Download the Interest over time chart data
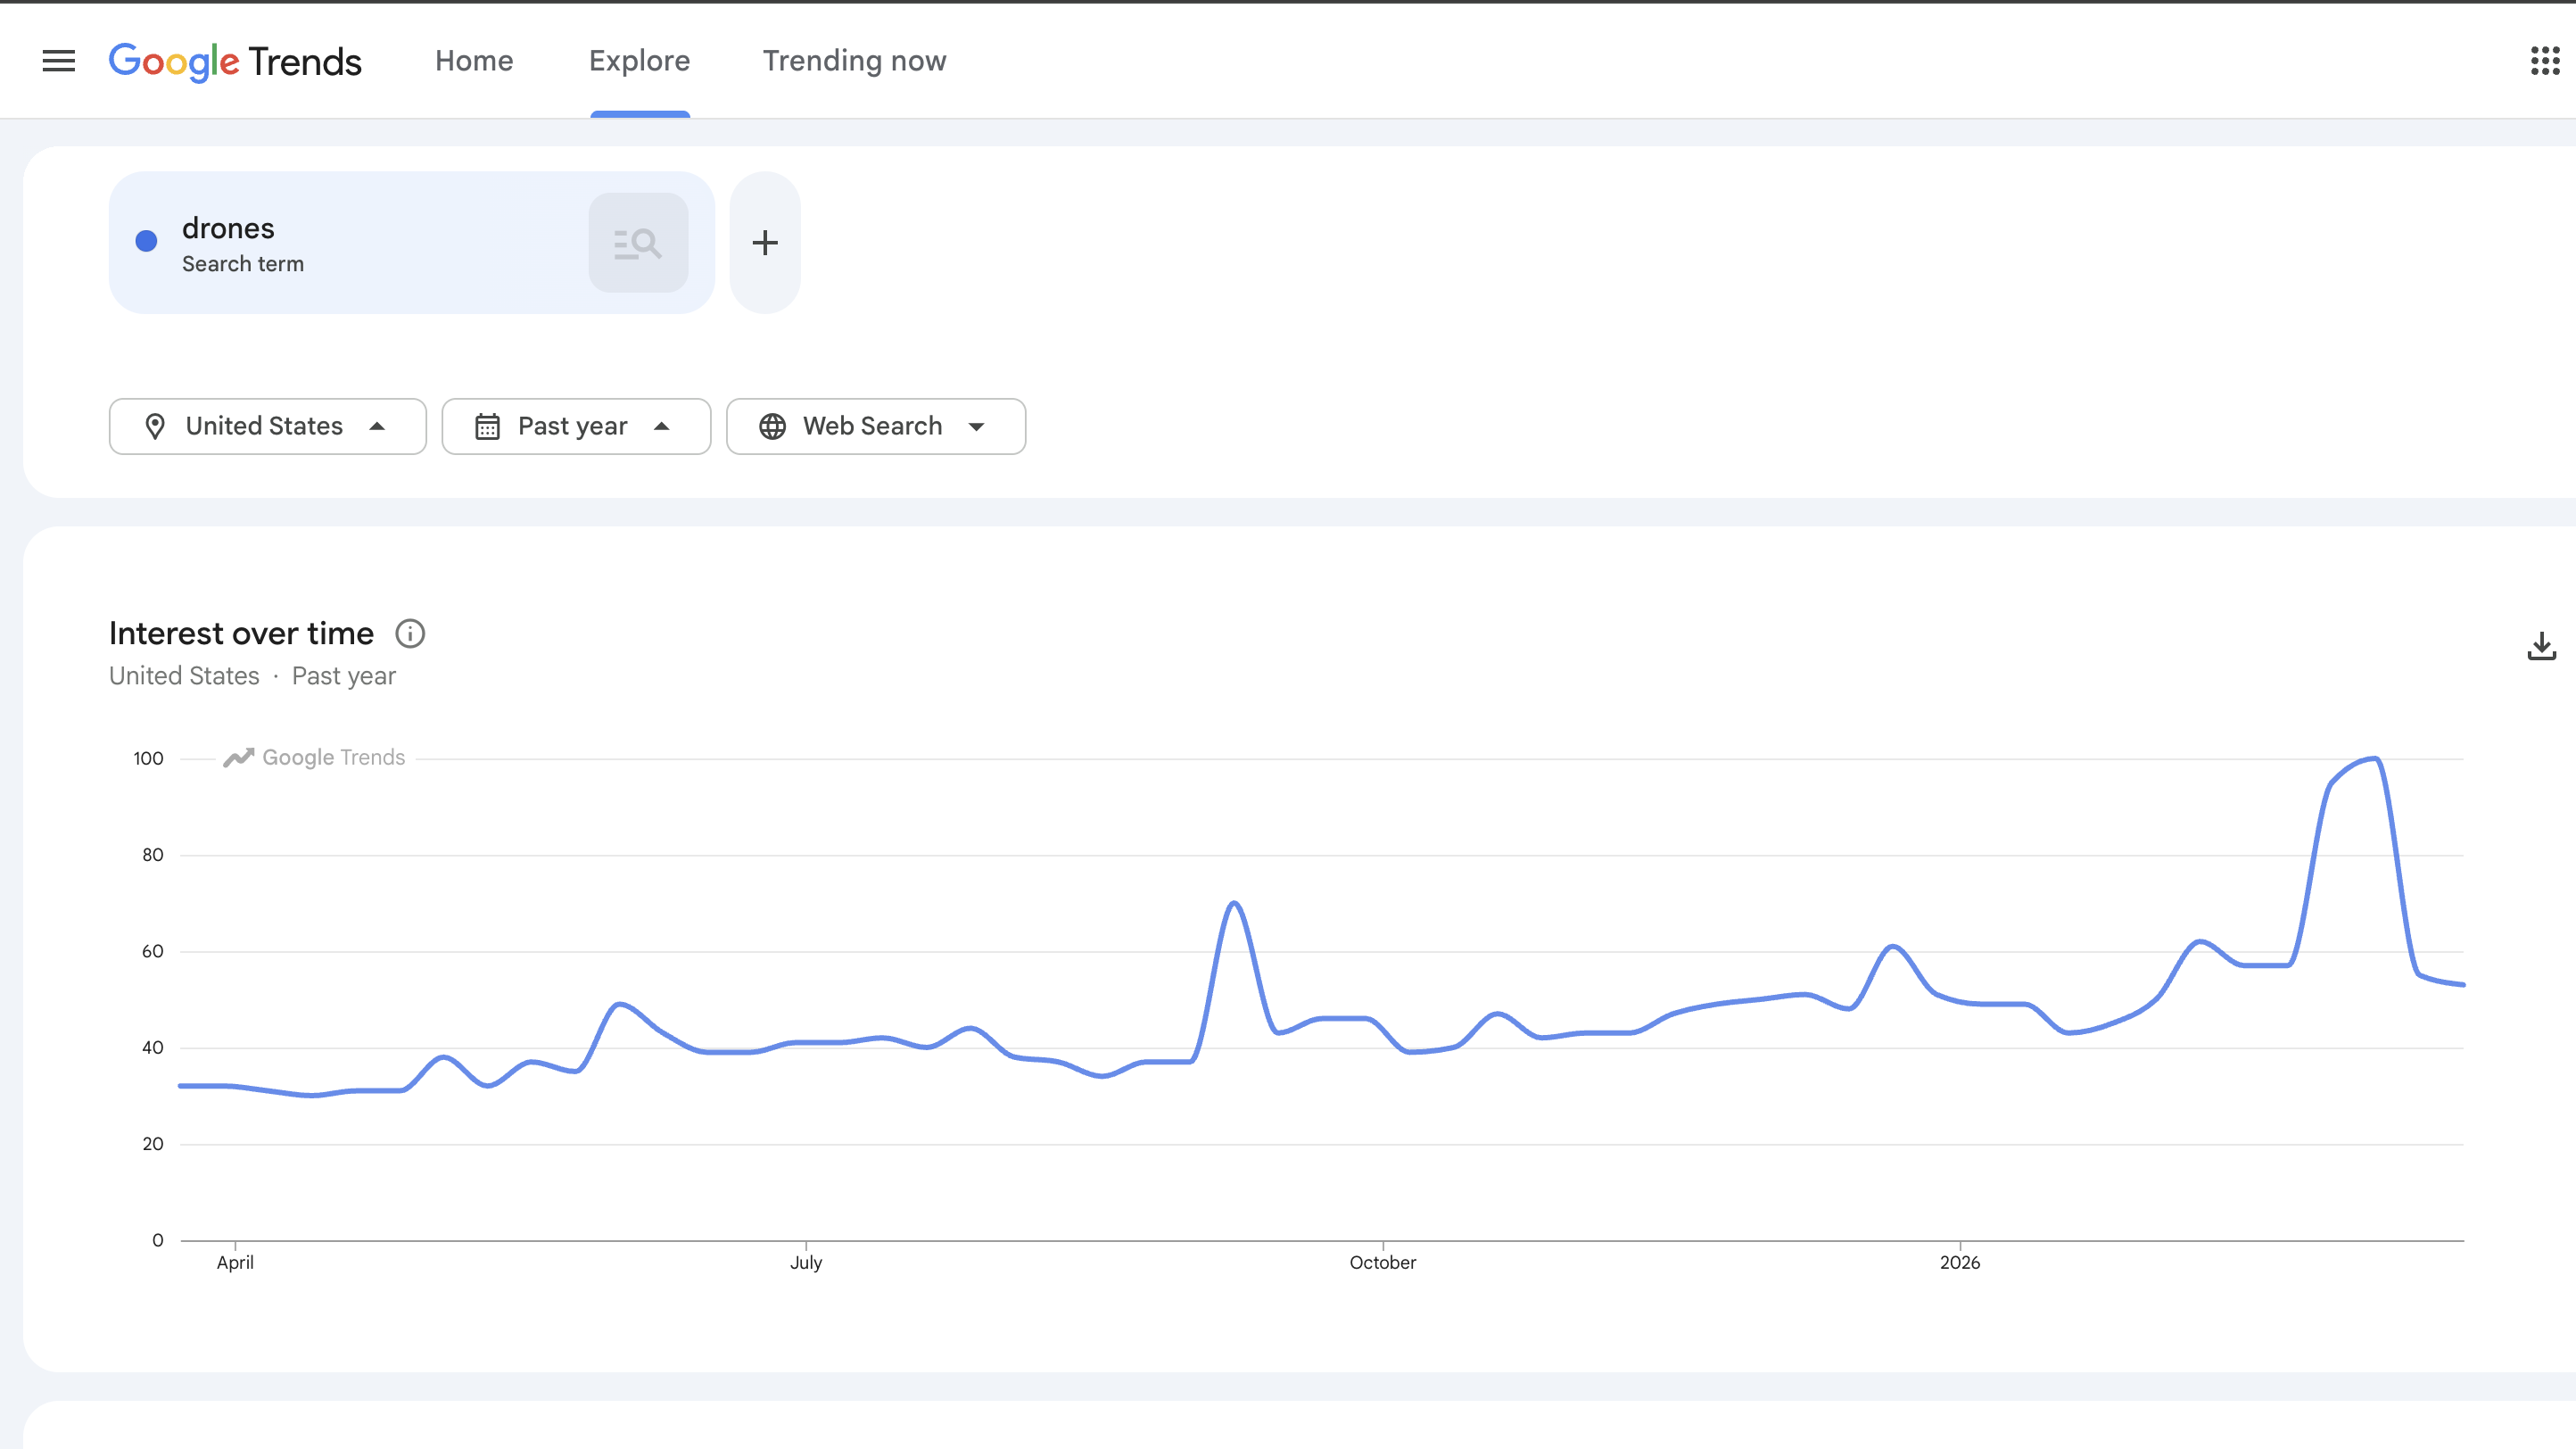Screen dimensions: 2576x1449 tap(2541, 647)
